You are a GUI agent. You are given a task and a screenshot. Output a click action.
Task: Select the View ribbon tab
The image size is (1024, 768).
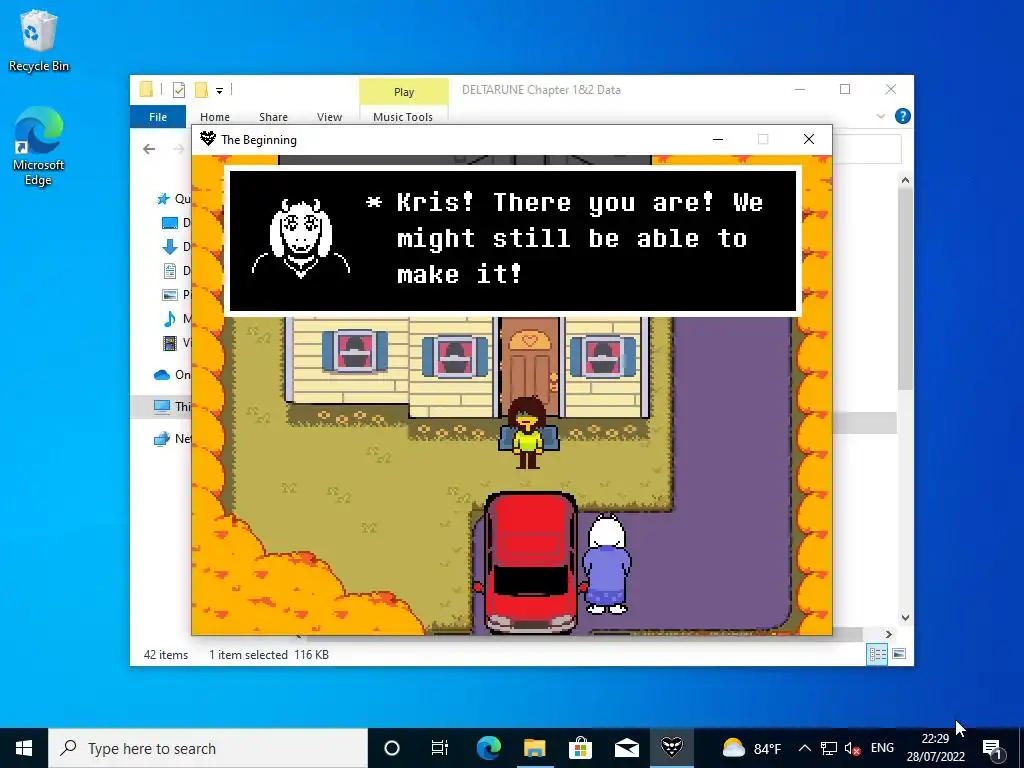coord(329,117)
